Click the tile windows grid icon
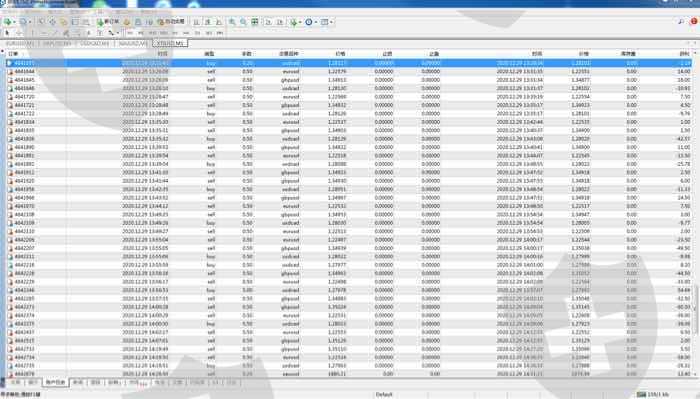This screenshot has height=399, width=700. click(x=254, y=21)
